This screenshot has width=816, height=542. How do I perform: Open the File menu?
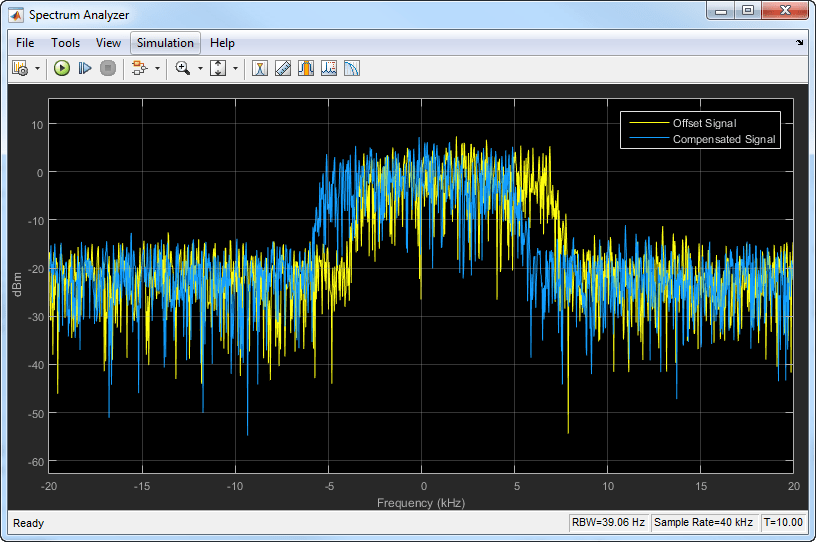click(x=25, y=43)
